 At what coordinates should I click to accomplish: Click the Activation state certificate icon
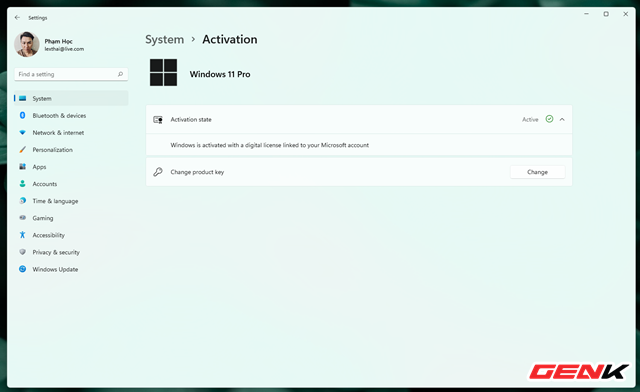click(158, 120)
